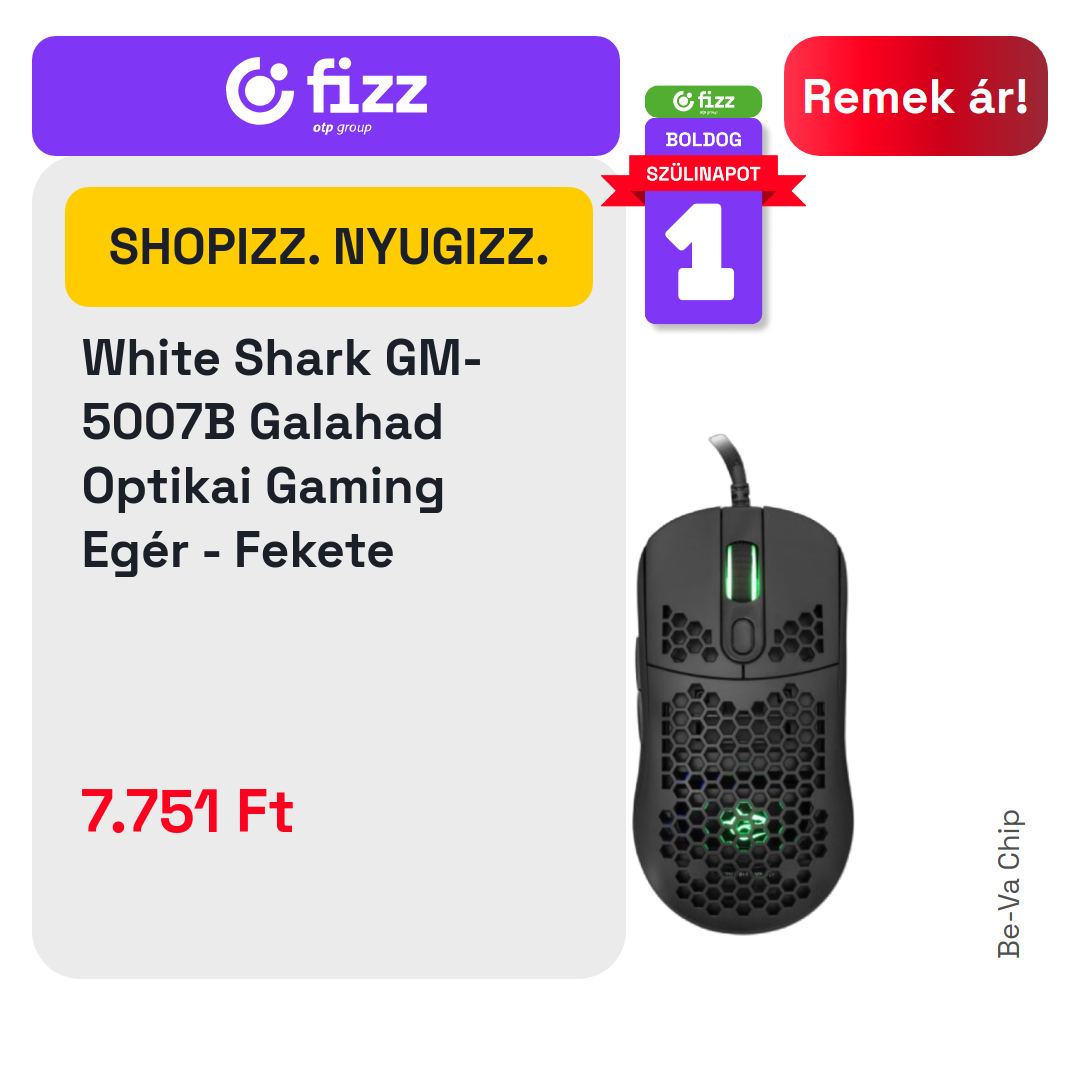Click the glowing green logo on mouse body

pyautogui.click(x=742, y=822)
